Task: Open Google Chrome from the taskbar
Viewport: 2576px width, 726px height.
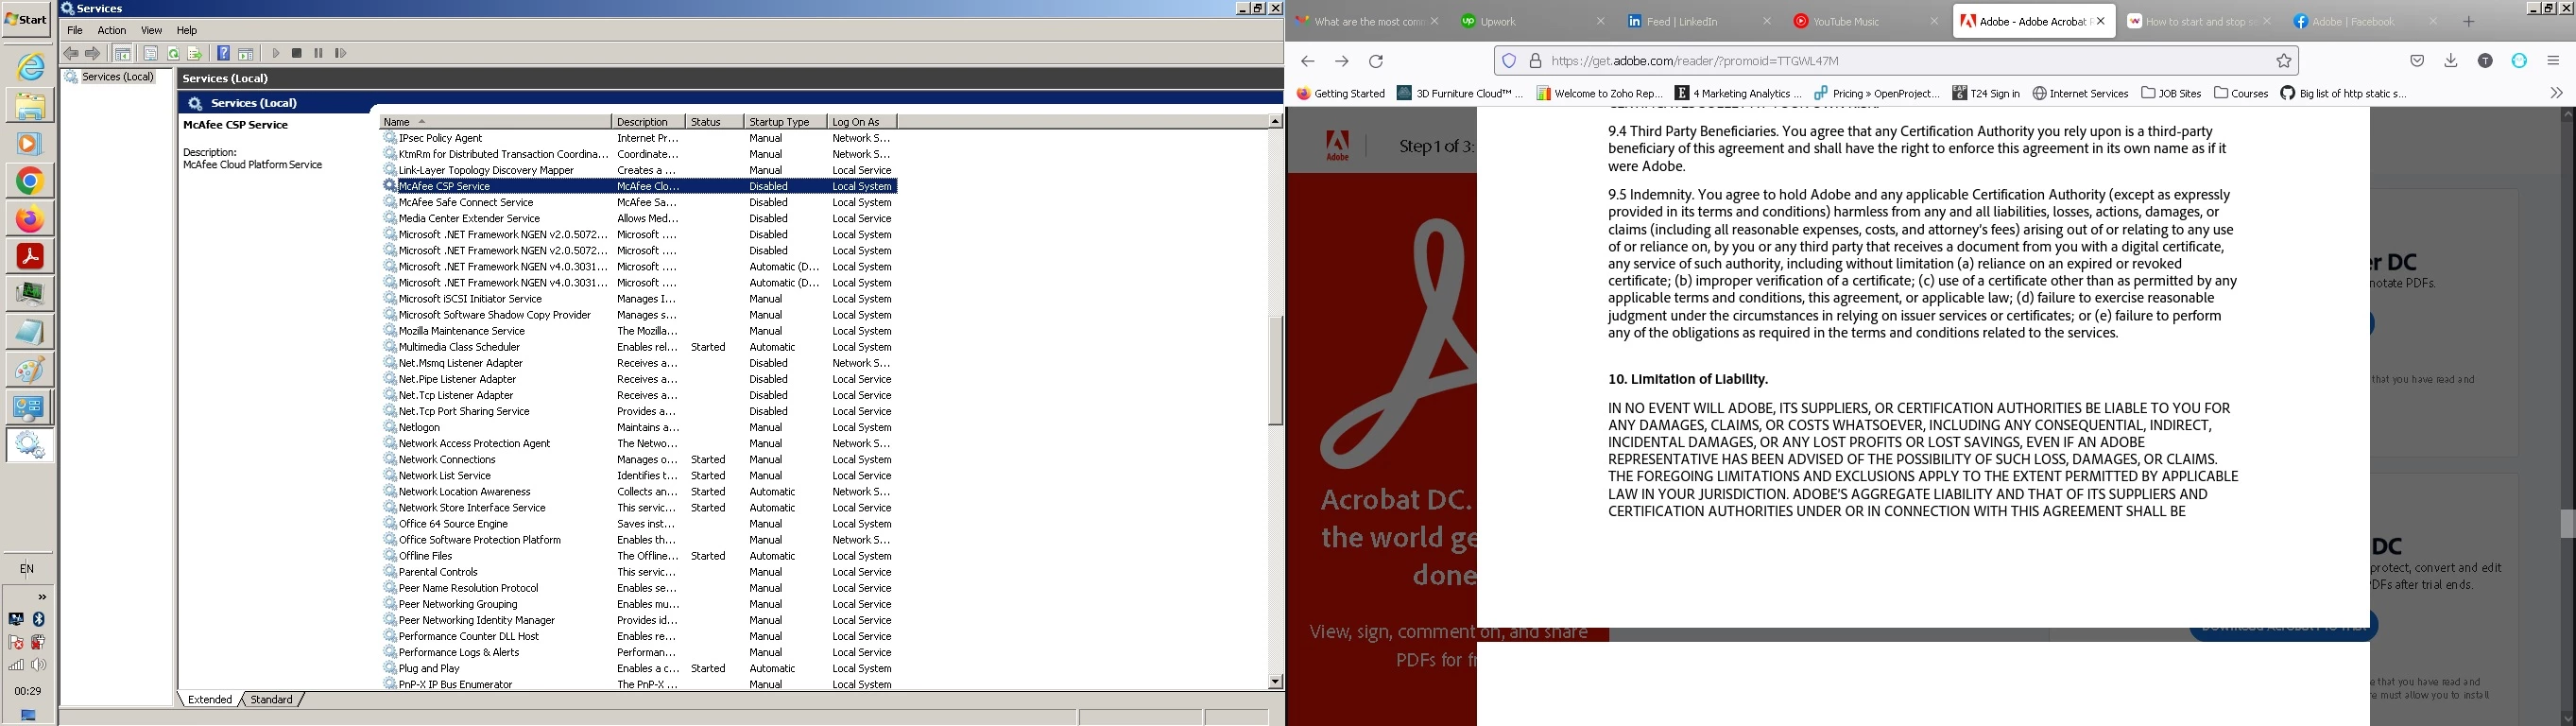Action: (30, 181)
